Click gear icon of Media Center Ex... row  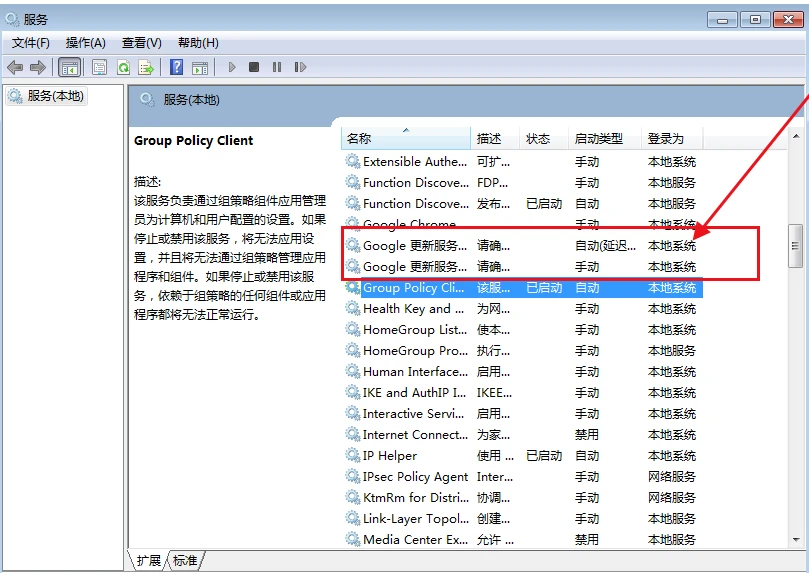(x=353, y=539)
